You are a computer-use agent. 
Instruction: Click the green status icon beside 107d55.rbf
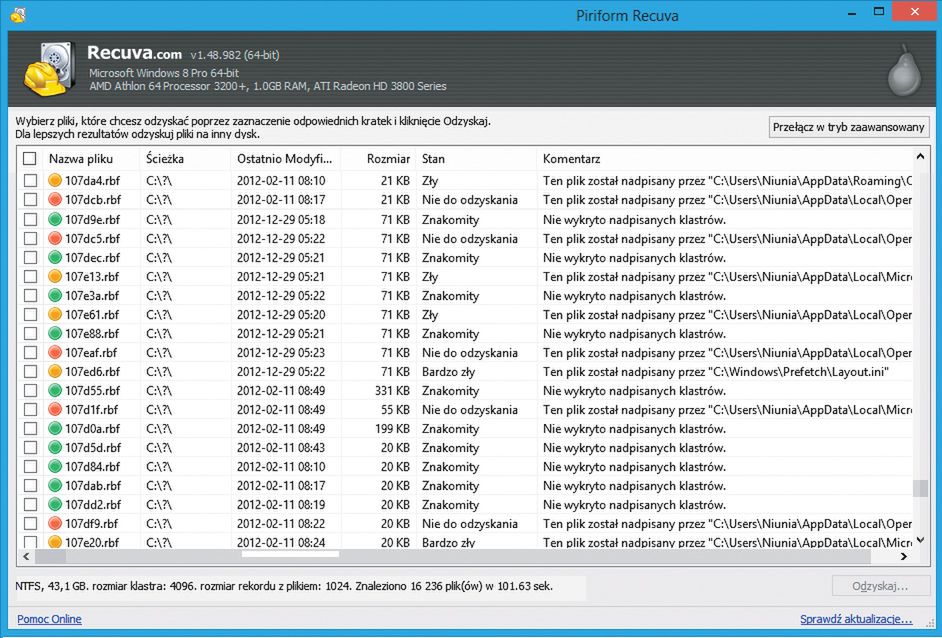tap(55, 390)
